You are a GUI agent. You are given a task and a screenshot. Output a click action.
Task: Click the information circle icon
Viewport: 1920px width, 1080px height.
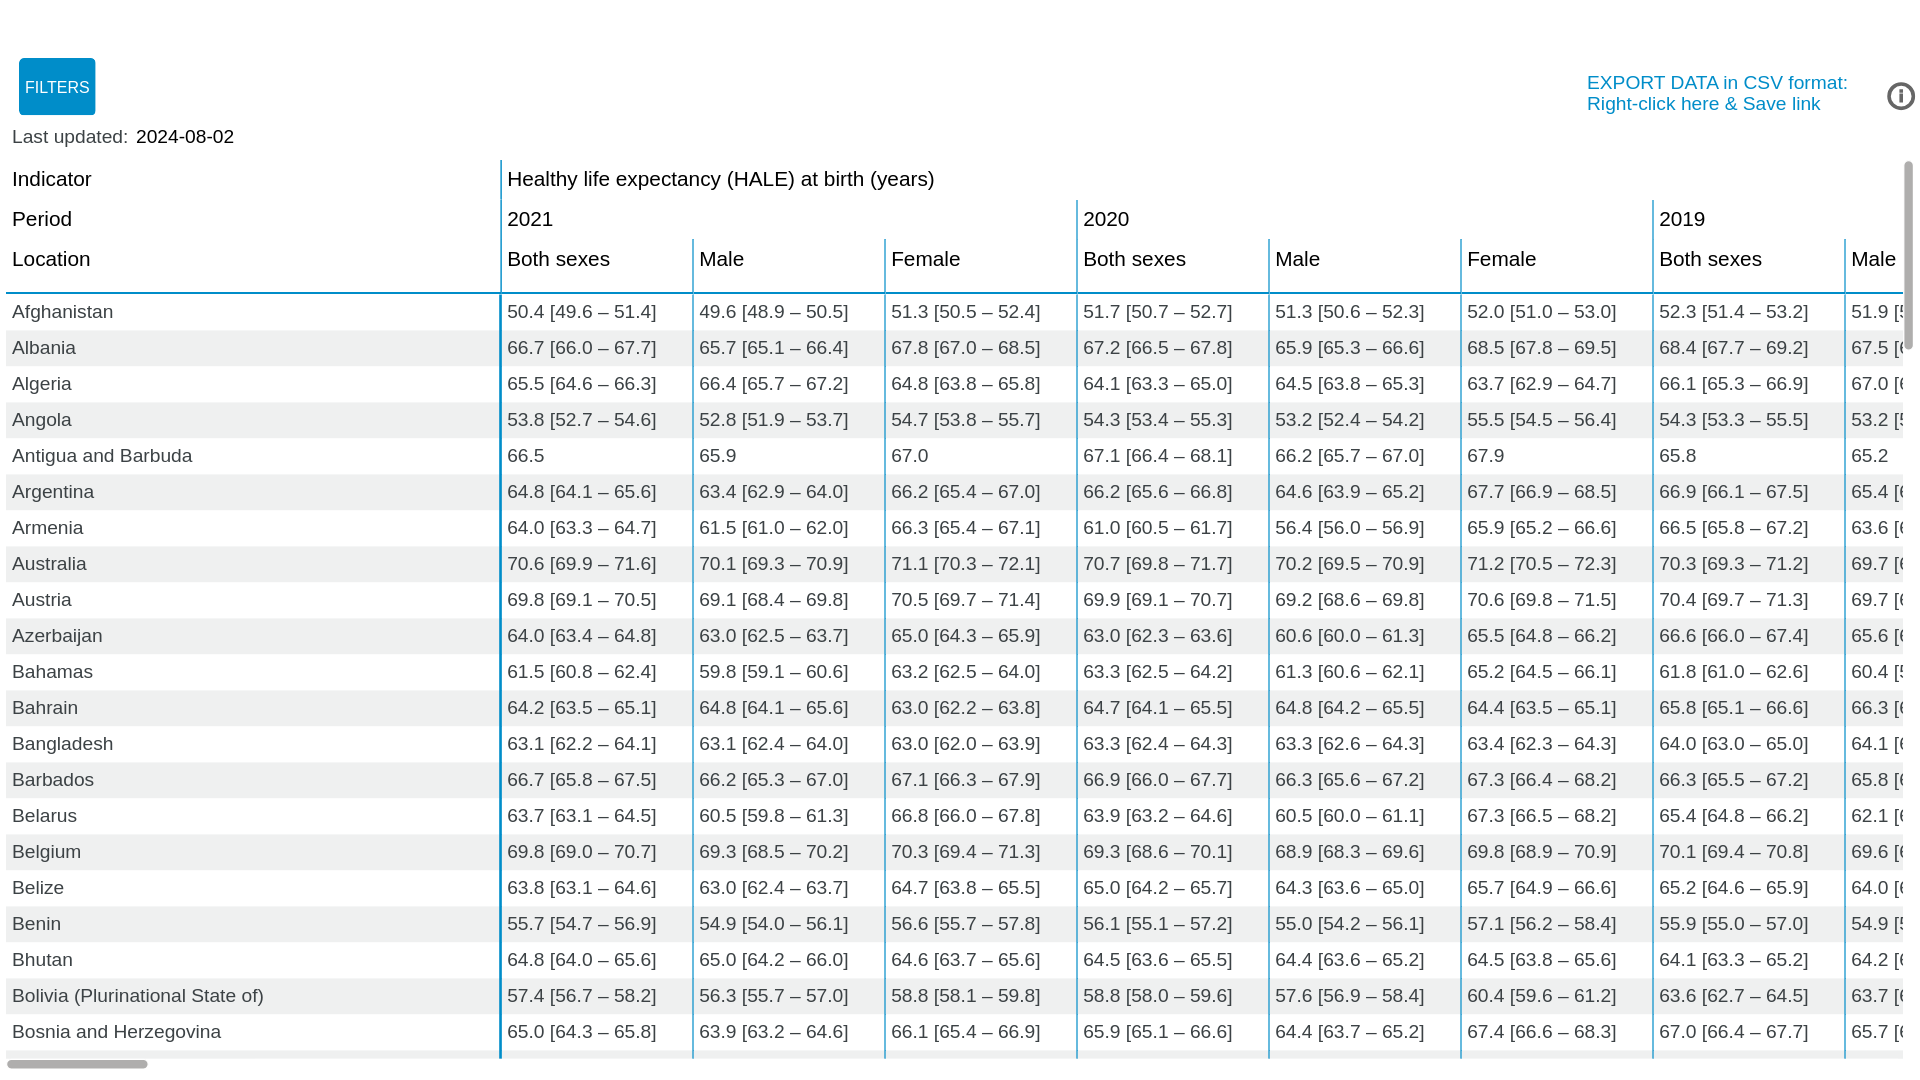[1900, 96]
